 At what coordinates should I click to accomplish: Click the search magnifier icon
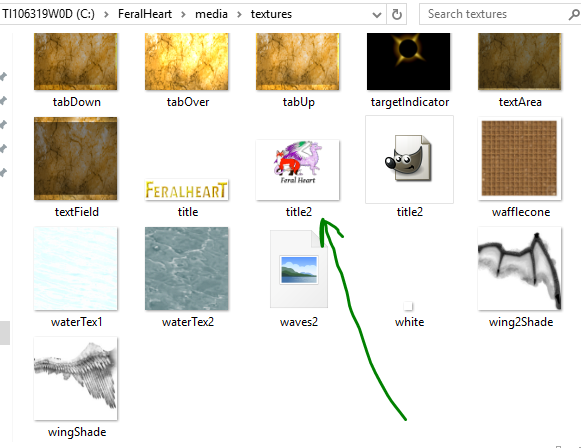574,14
